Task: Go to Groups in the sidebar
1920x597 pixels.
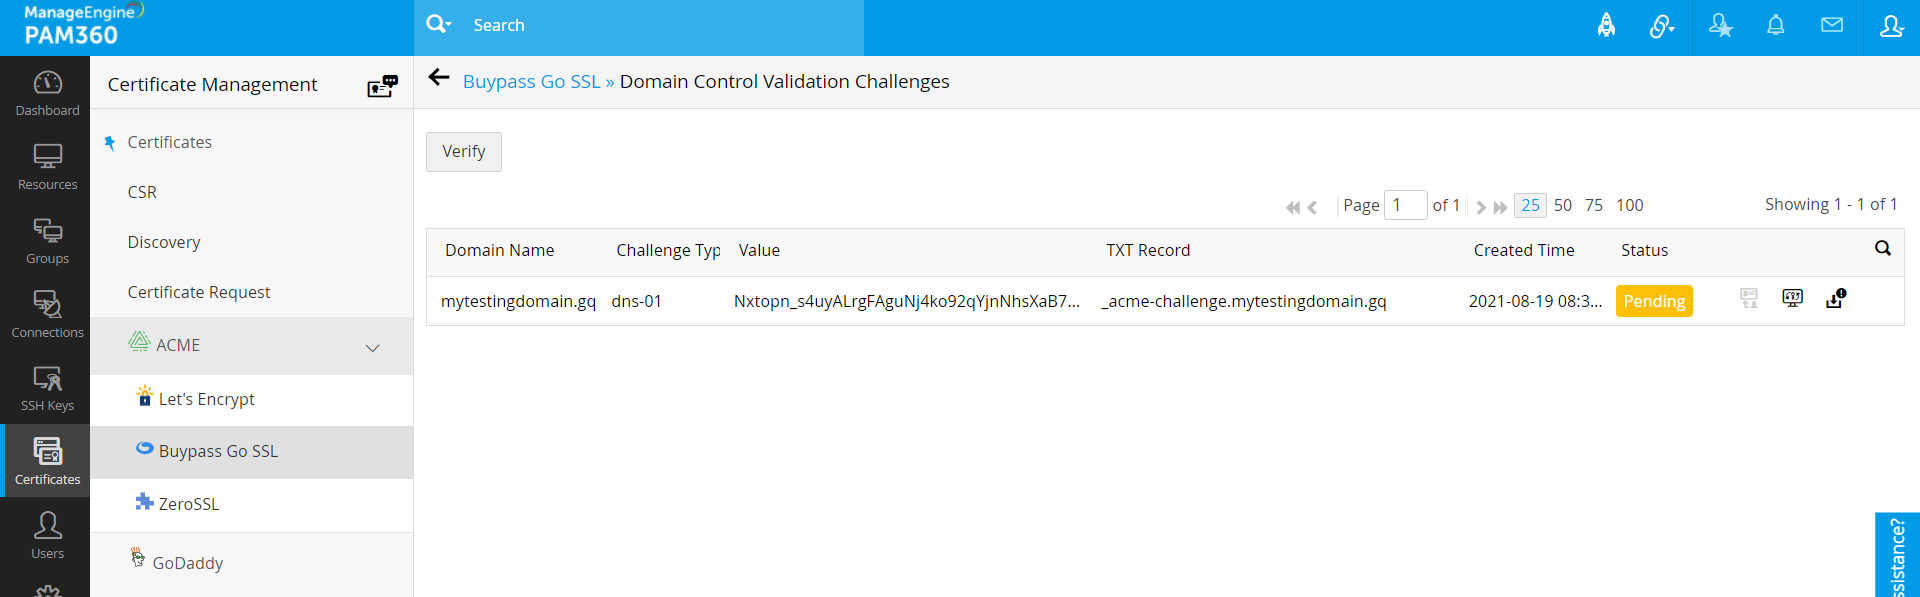Action: point(47,241)
